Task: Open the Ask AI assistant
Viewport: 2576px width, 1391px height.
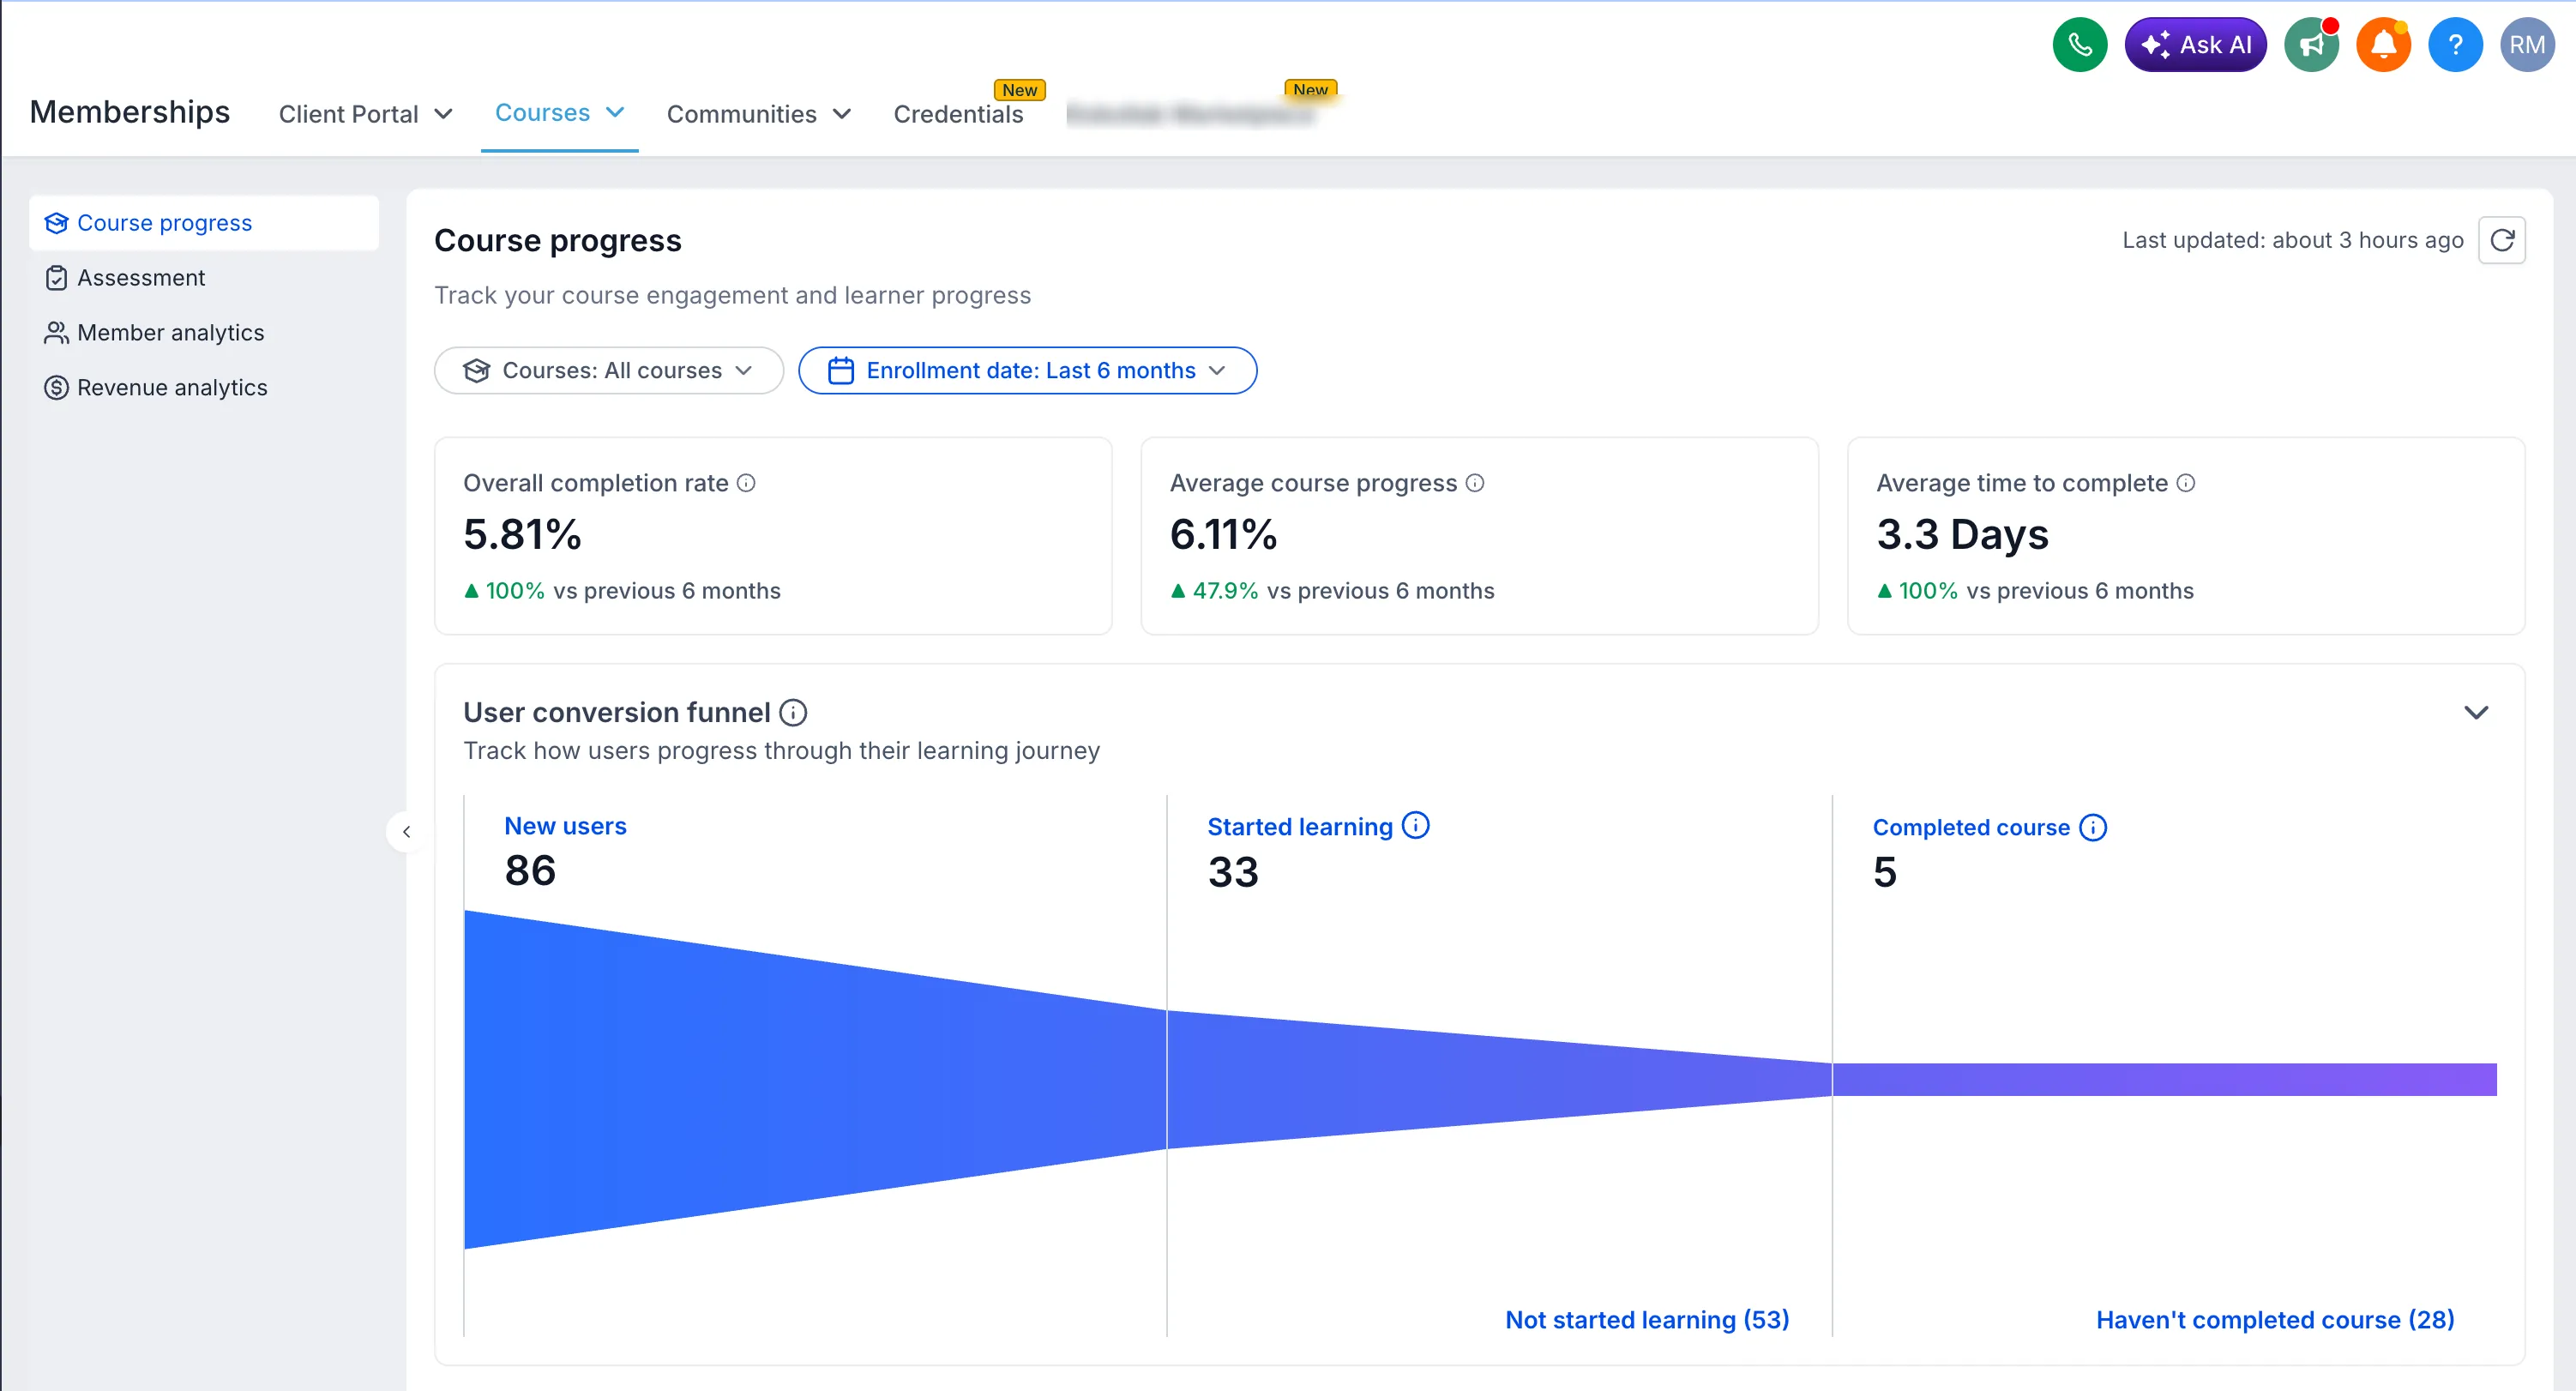Action: pyautogui.click(x=2195, y=45)
